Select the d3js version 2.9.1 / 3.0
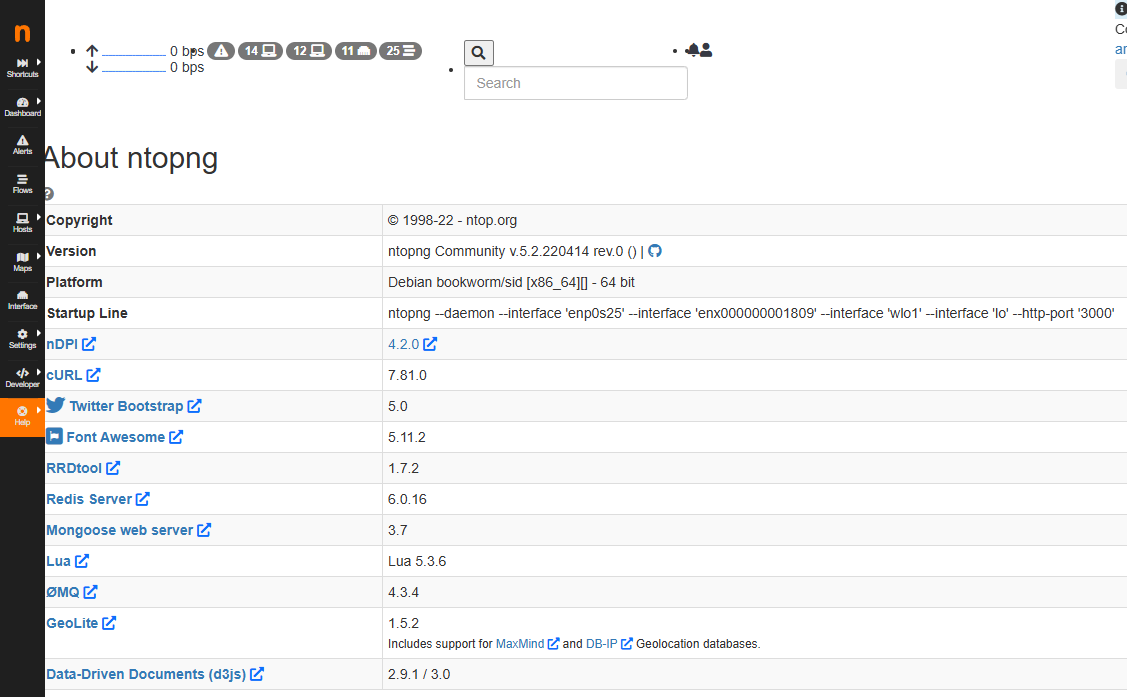 pos(419,674)
